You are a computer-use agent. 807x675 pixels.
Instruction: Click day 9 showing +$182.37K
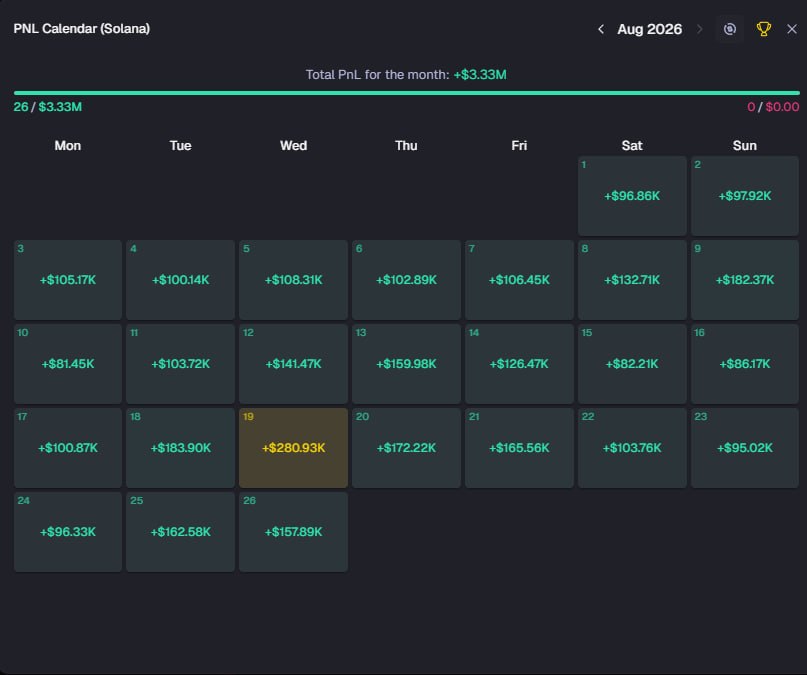[x=745, y=280]
